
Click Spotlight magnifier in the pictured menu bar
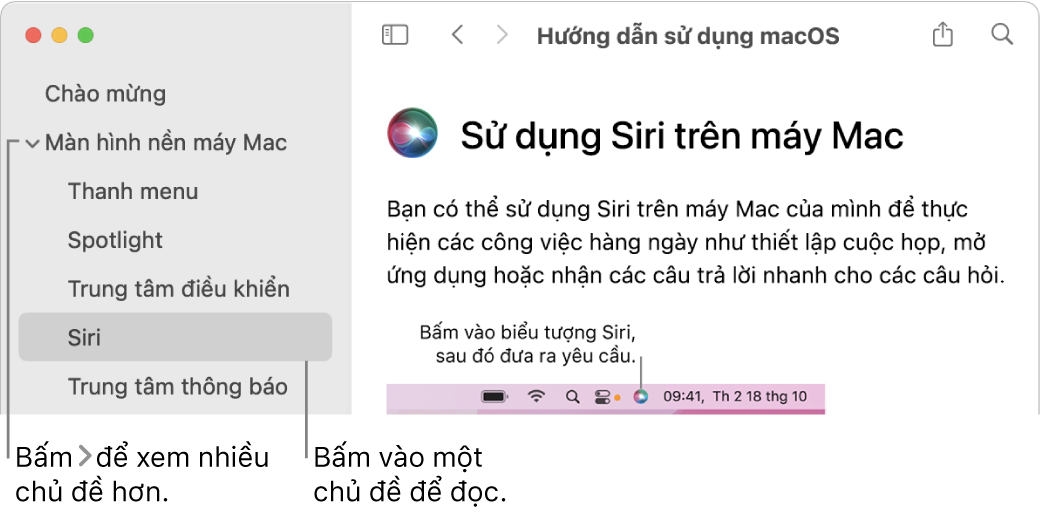point(572,397)
